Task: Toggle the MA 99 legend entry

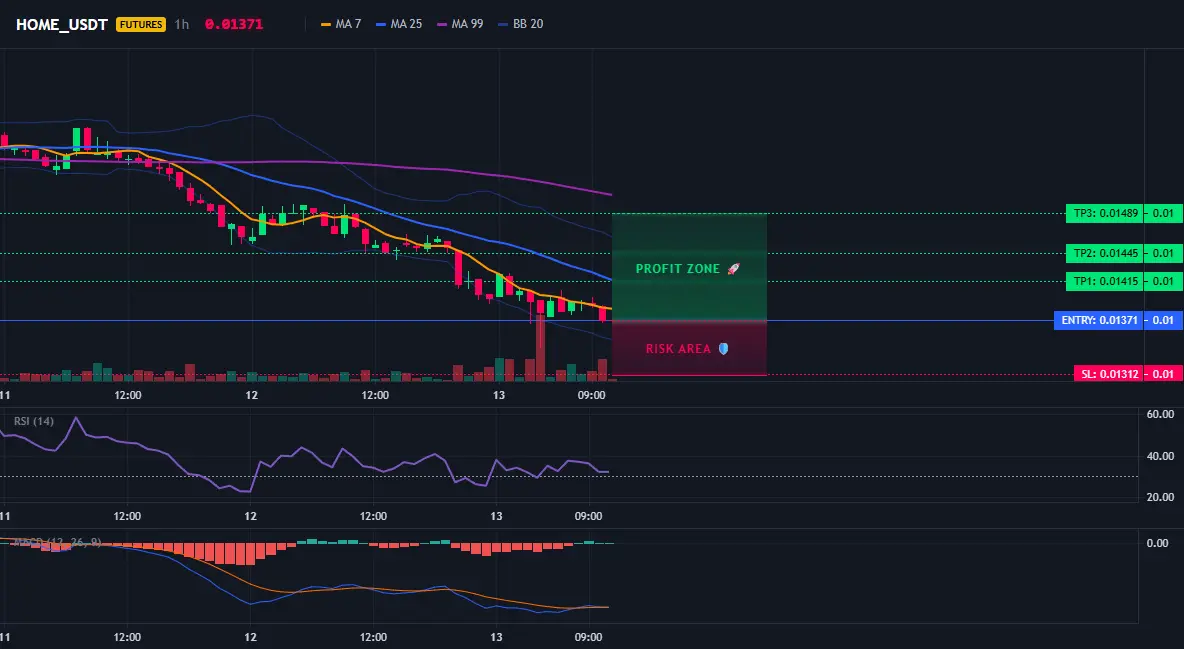Action: tap(461, 24)
